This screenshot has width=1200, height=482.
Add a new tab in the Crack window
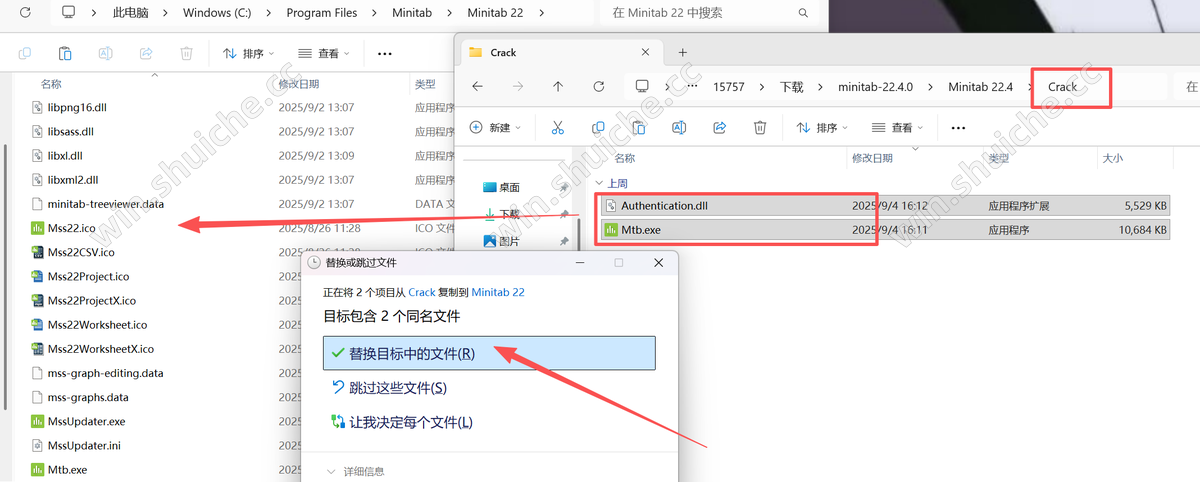coord(683,52)
